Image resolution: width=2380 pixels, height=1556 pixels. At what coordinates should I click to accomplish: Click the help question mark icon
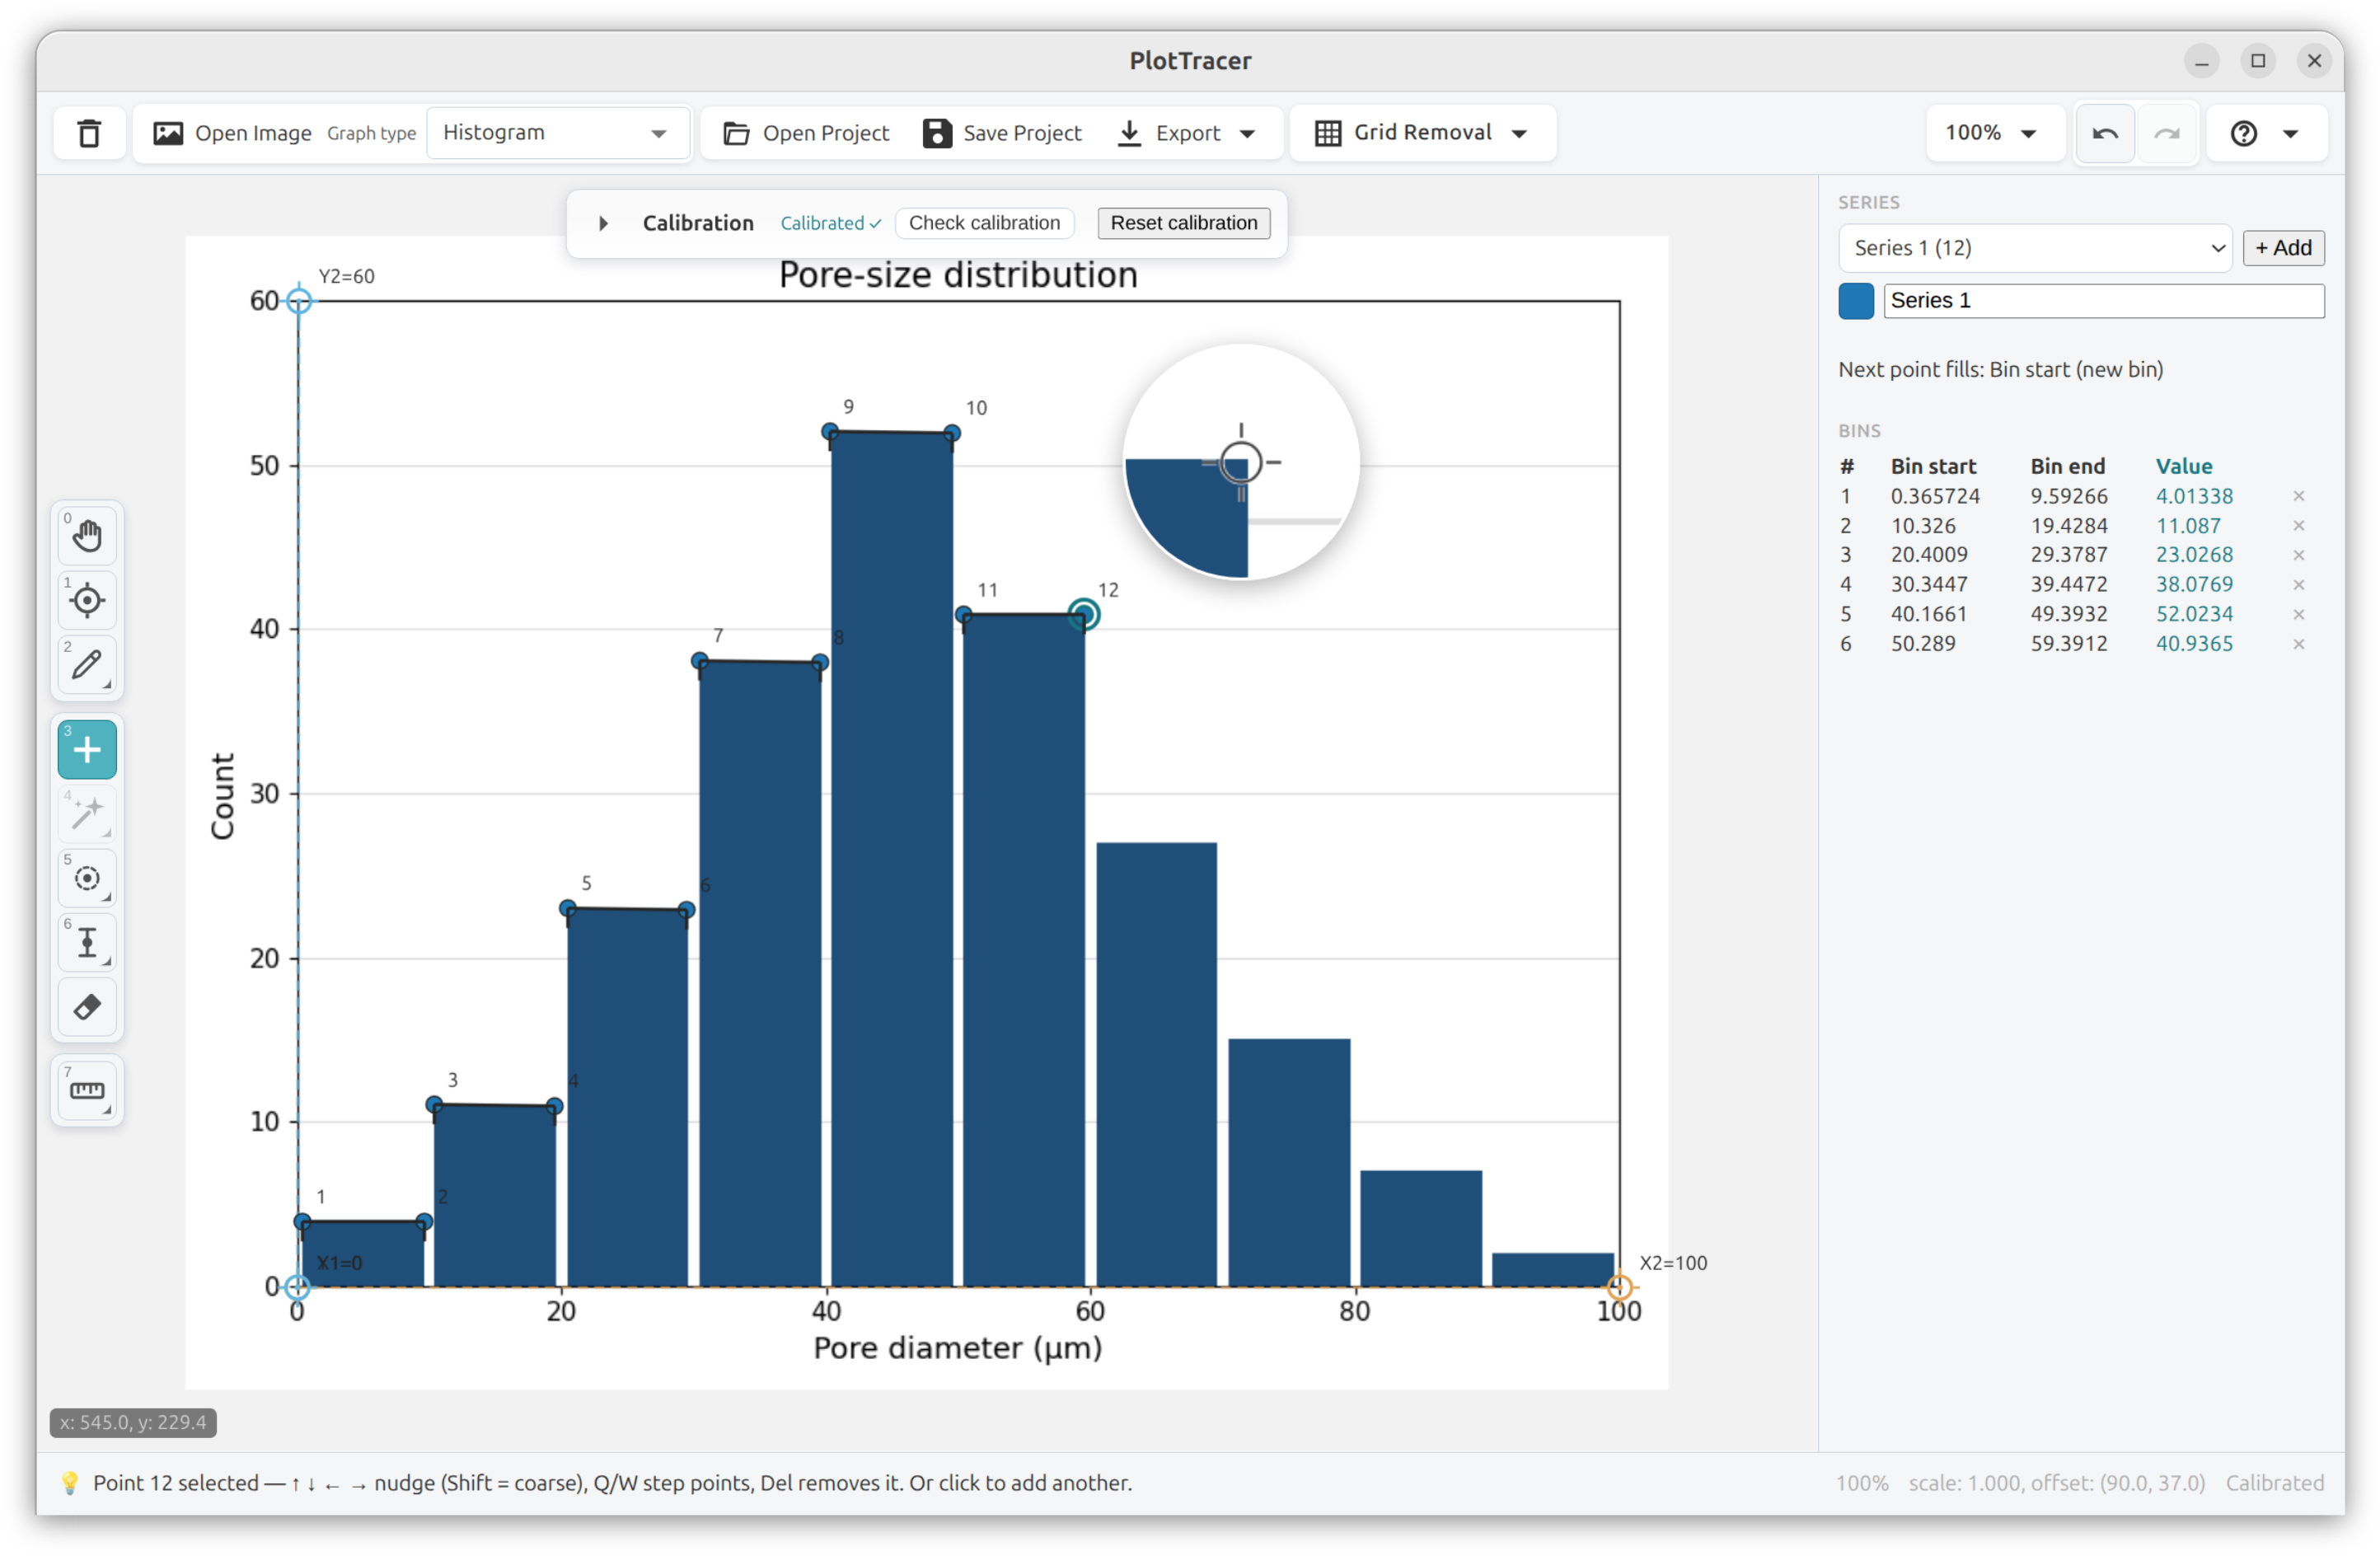(x=2243, y=133)
